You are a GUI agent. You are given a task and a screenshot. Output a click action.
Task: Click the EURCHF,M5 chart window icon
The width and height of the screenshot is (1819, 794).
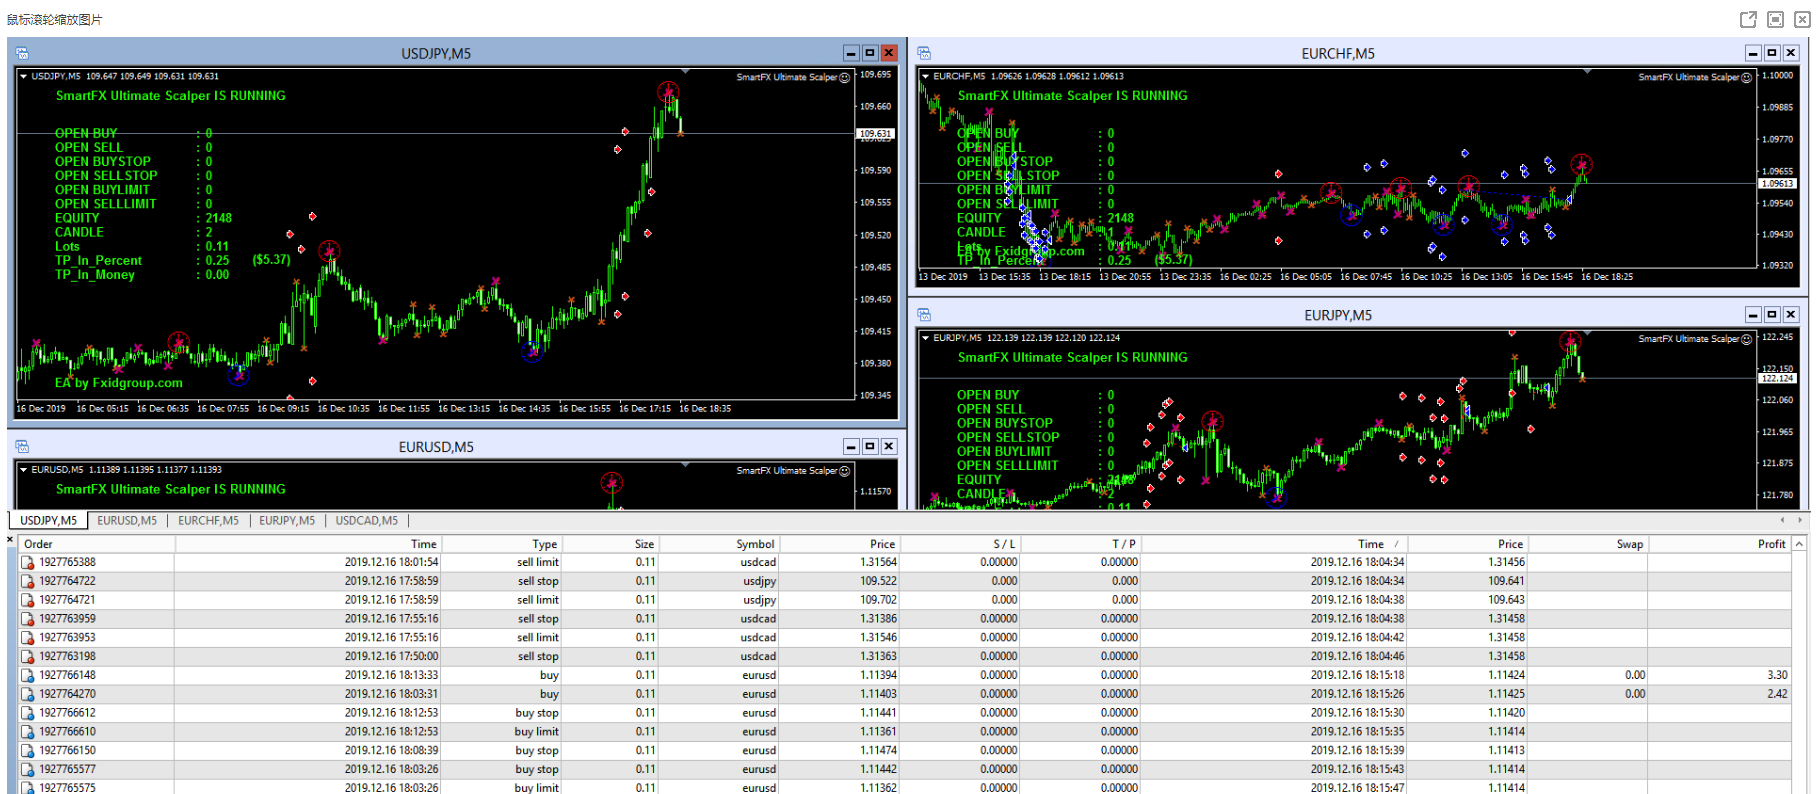924,53
